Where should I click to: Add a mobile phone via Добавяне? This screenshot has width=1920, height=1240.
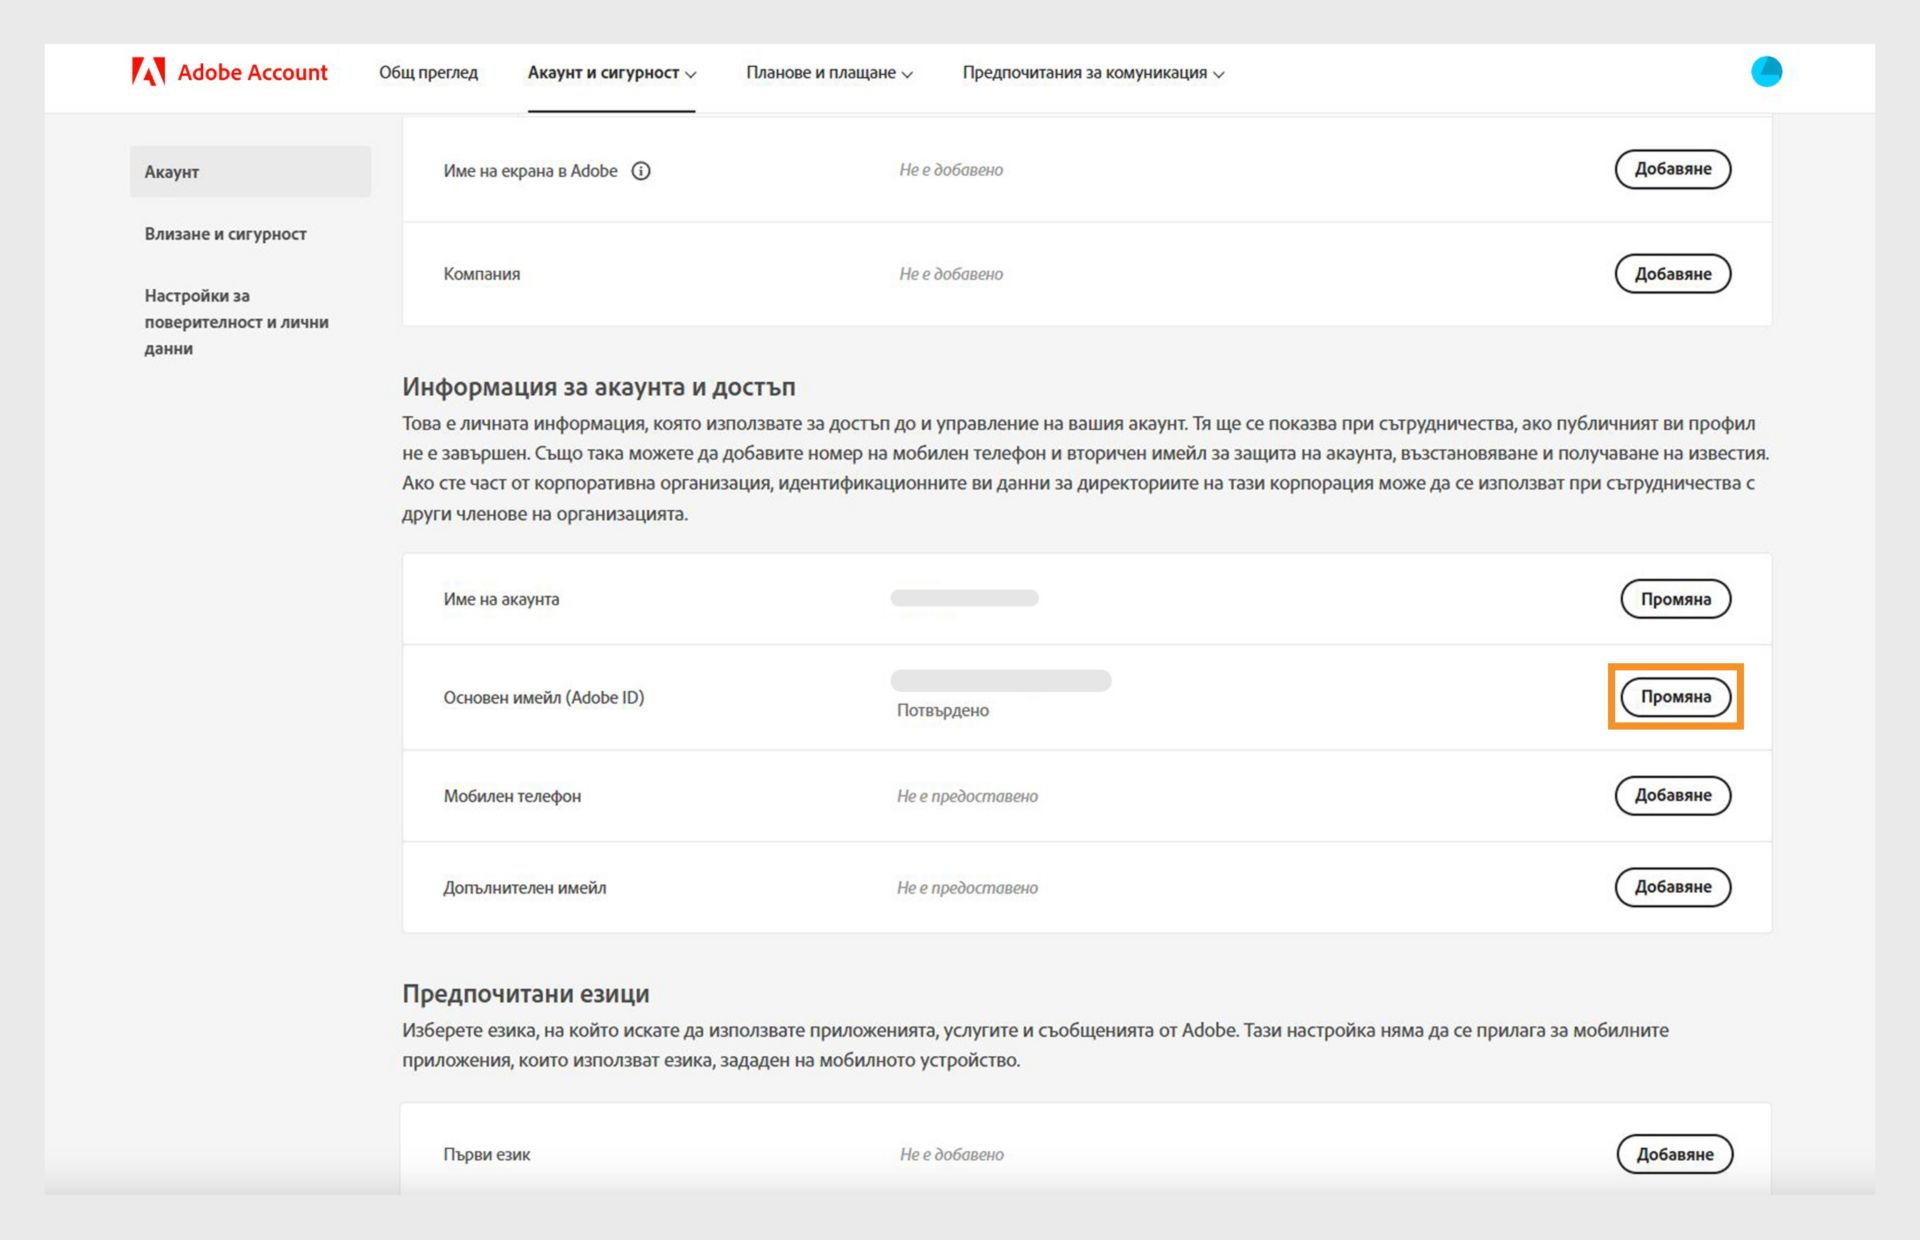(1672, 796)
